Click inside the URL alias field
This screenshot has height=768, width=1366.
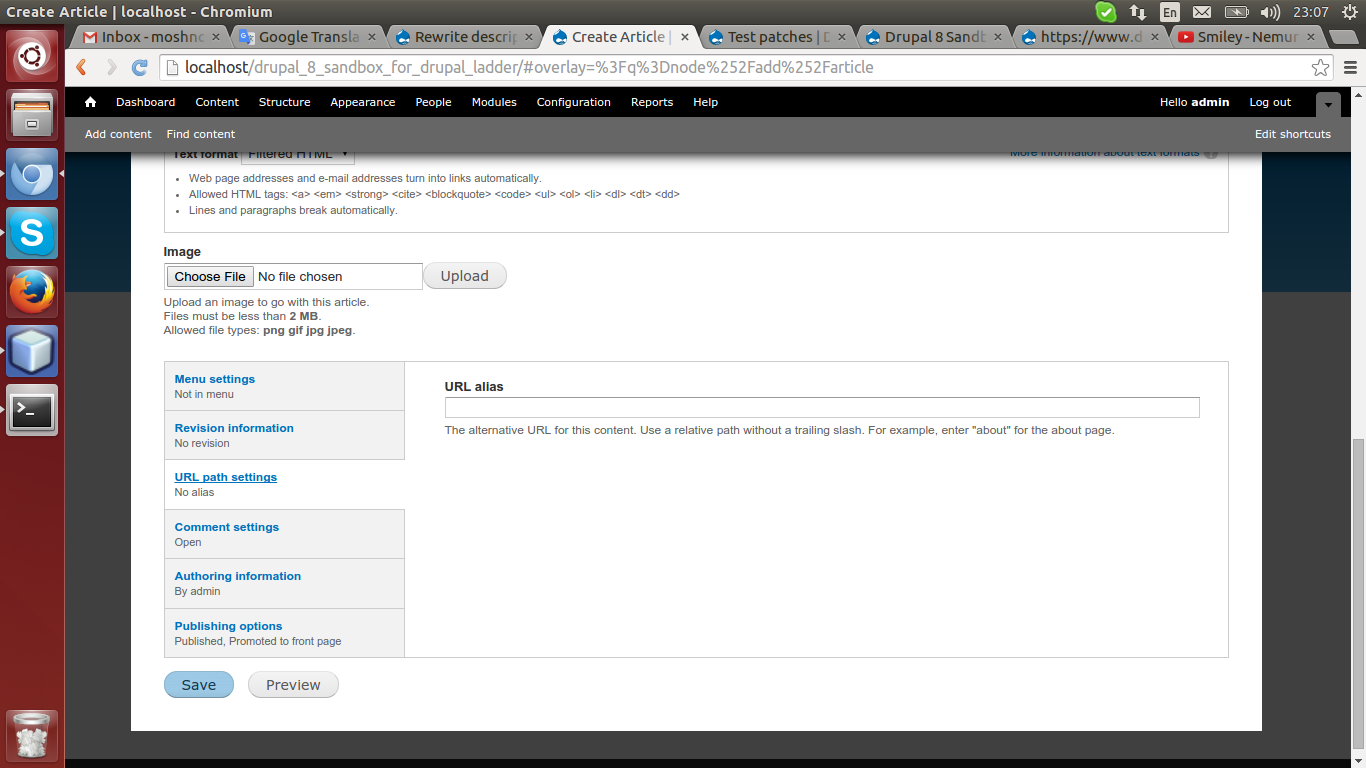pyautogui.click(x=822, y=407)
